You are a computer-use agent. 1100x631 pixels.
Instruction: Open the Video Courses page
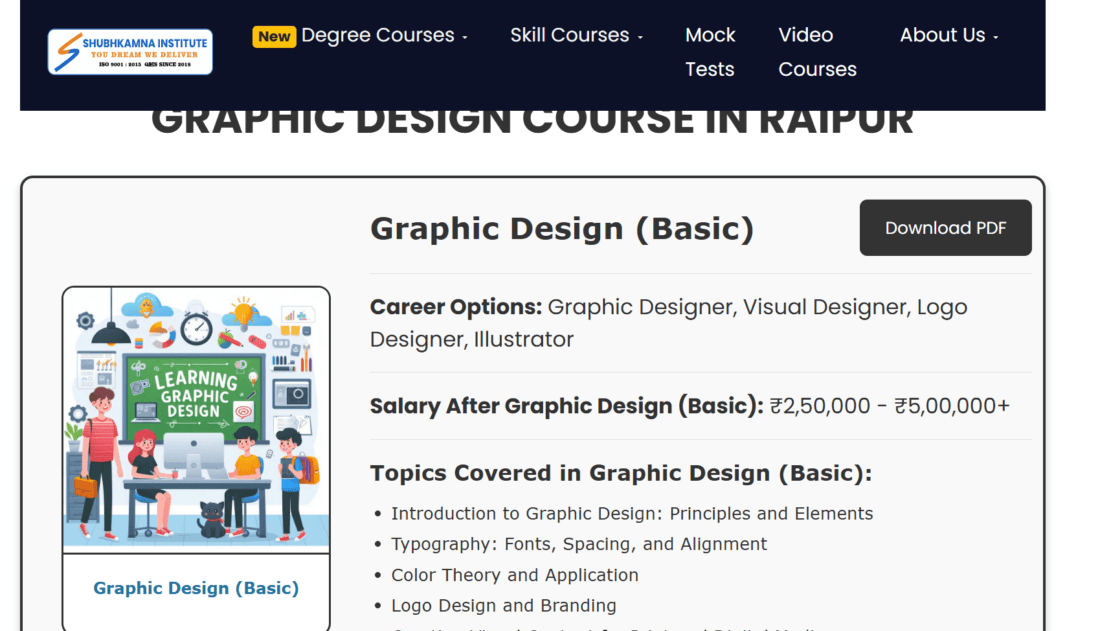pos(817,52)
